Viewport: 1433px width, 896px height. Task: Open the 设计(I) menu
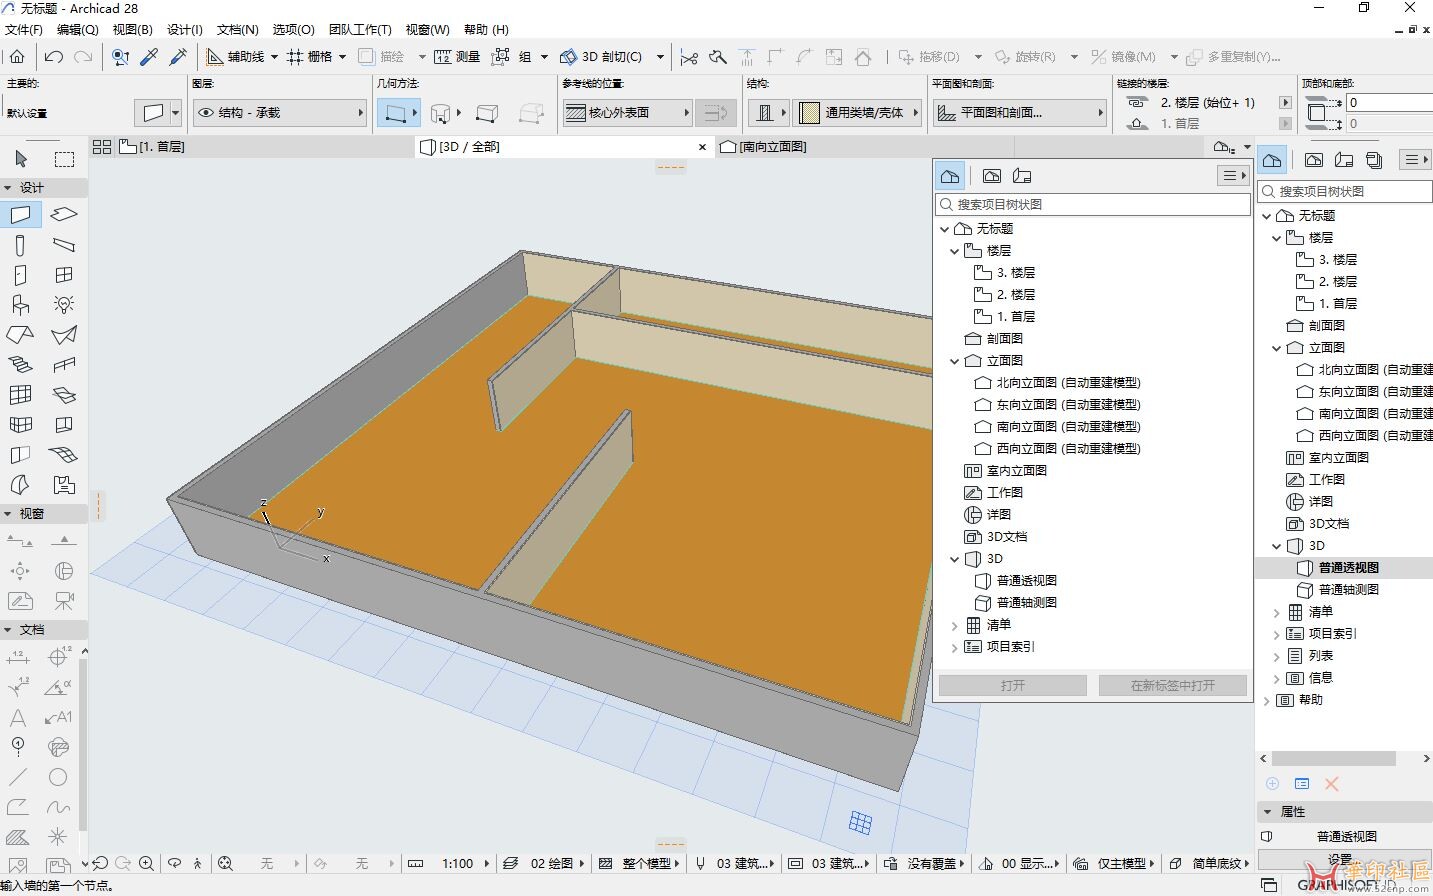tap(185, 30)
